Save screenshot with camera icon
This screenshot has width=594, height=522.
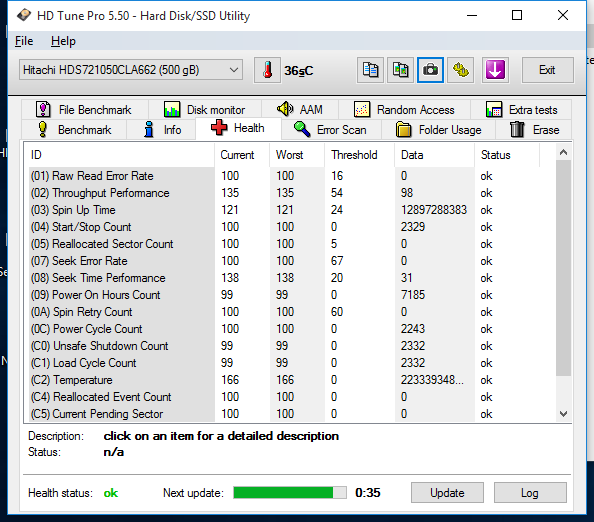[x=430, y=70]
